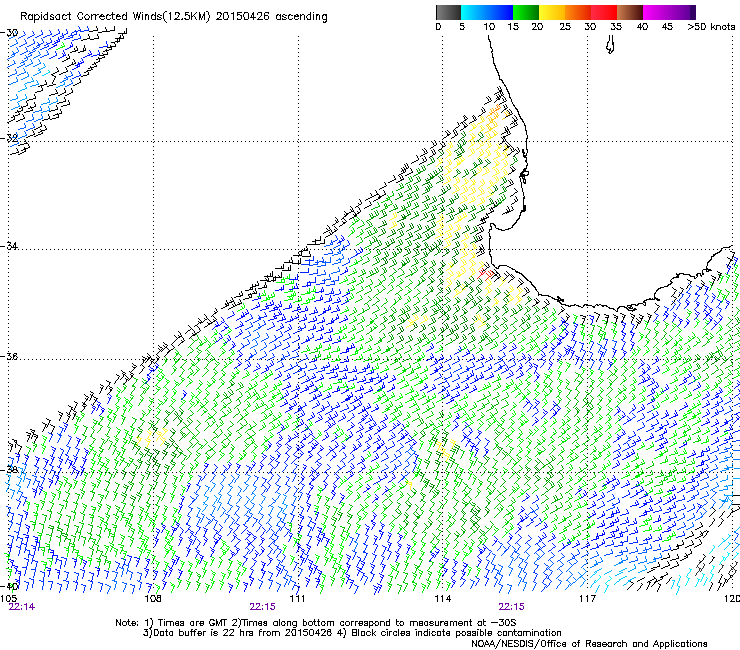Select the longitude label '117'
Screen dimensions: 740x650
click(x=588, y=599)
